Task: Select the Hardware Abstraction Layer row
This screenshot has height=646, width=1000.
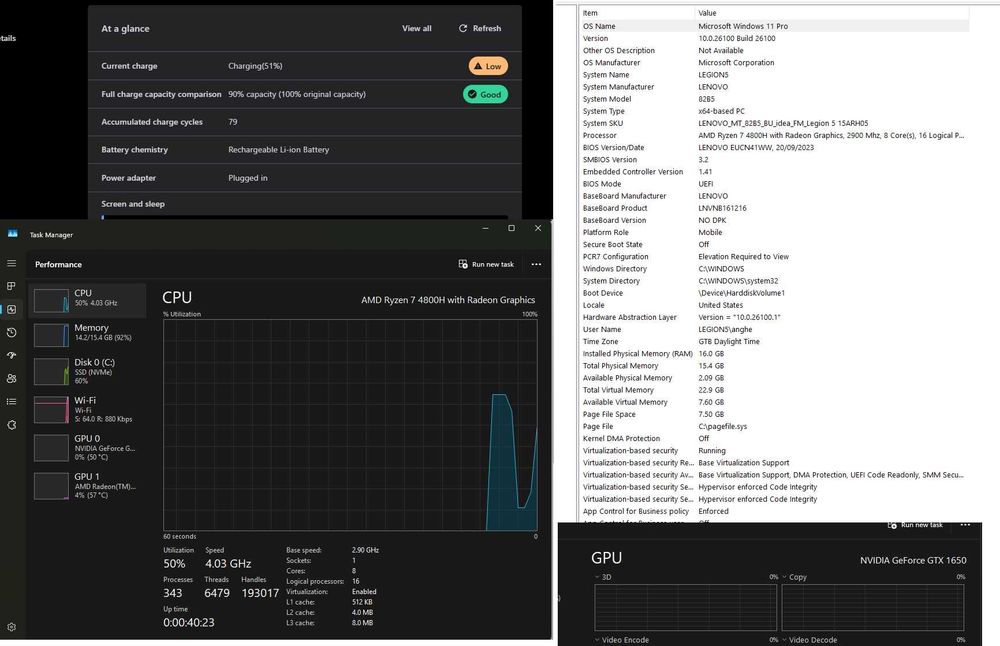Action: (x=774, y=317)
